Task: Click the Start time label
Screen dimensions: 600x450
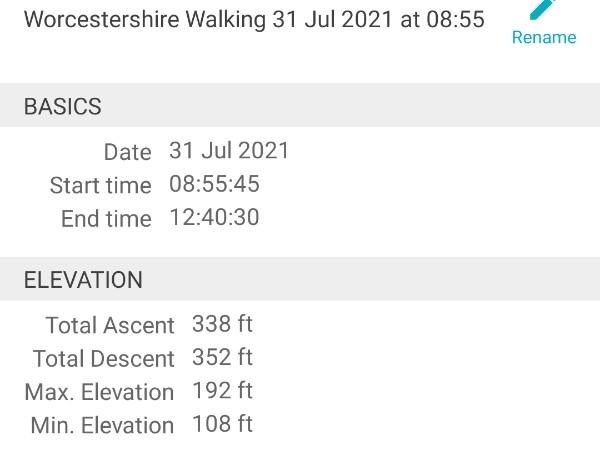Action: point(101,185)
